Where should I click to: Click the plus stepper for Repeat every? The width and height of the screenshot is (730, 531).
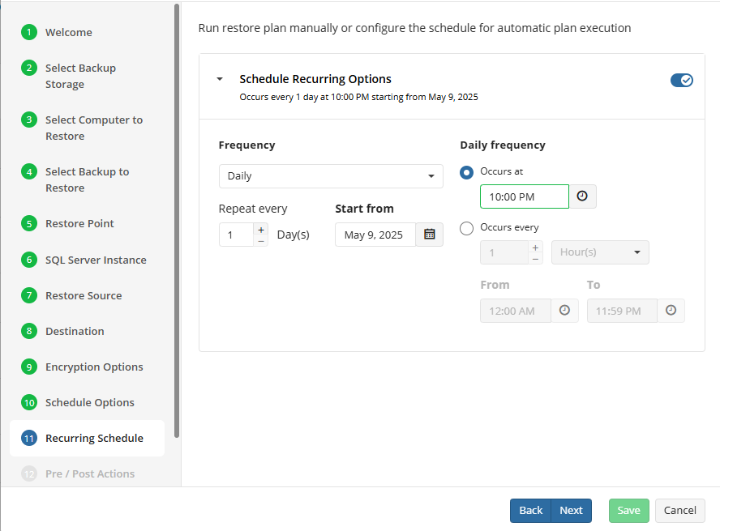tap(261, 229)
